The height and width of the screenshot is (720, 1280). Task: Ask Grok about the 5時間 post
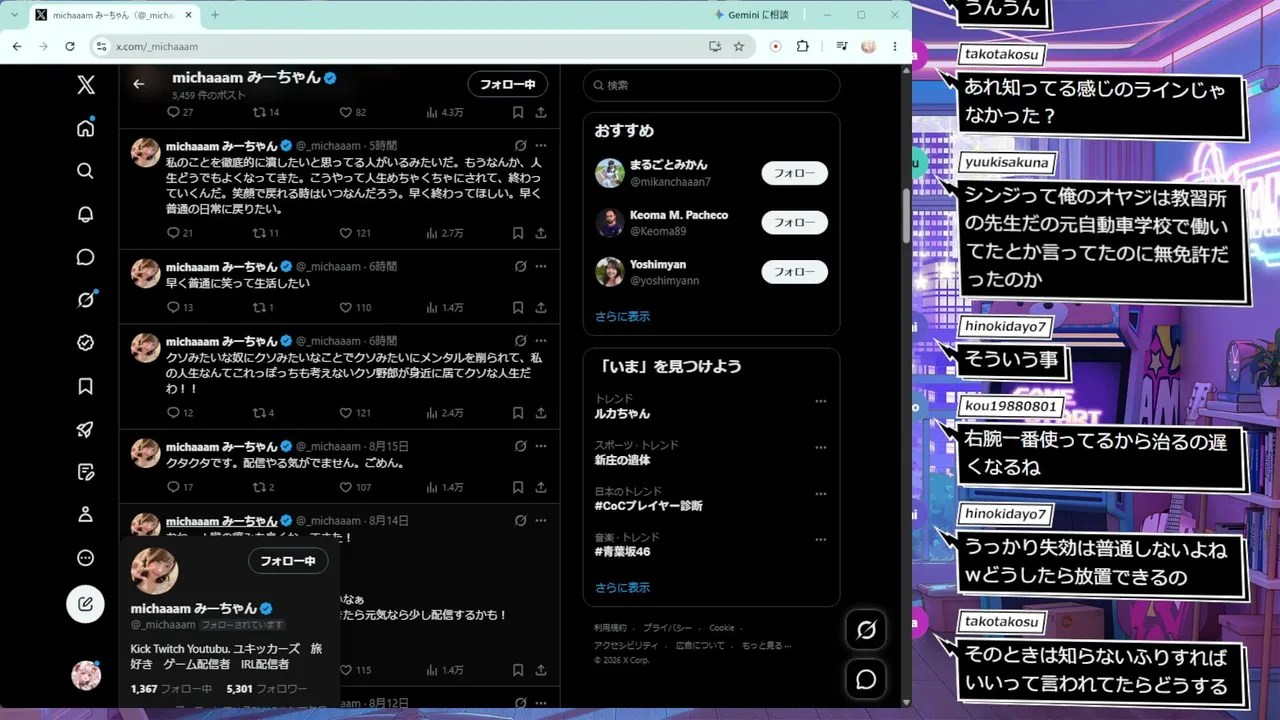point(520,145)
